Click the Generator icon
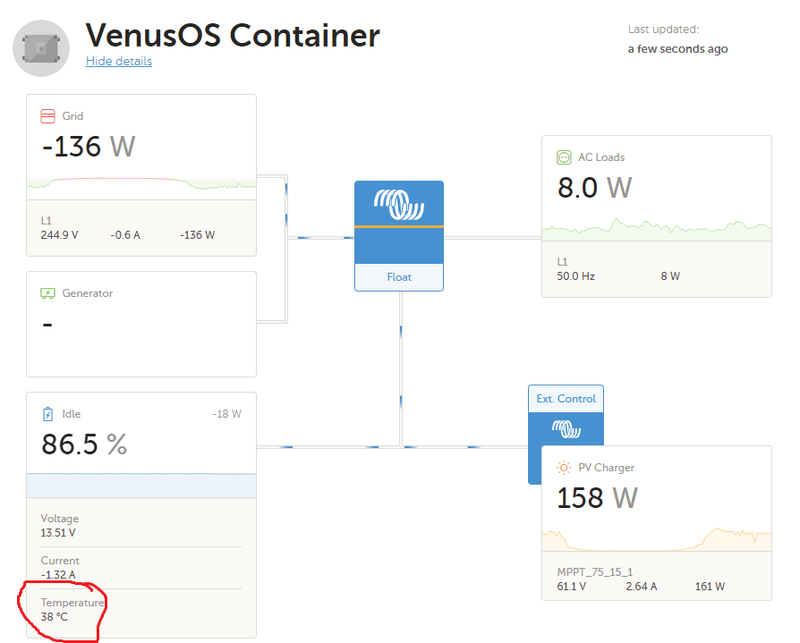 pyautogui.click(x=47, y=293)
